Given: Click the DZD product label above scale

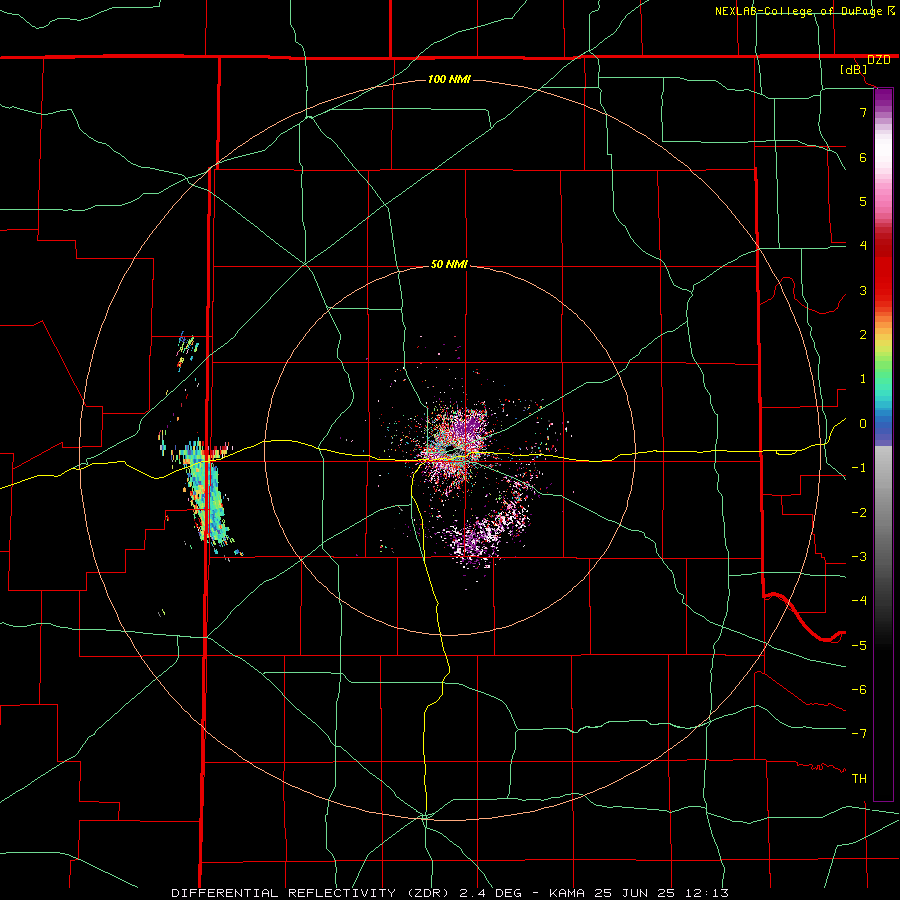Looking at the screenshot, I should pos(879,60).
